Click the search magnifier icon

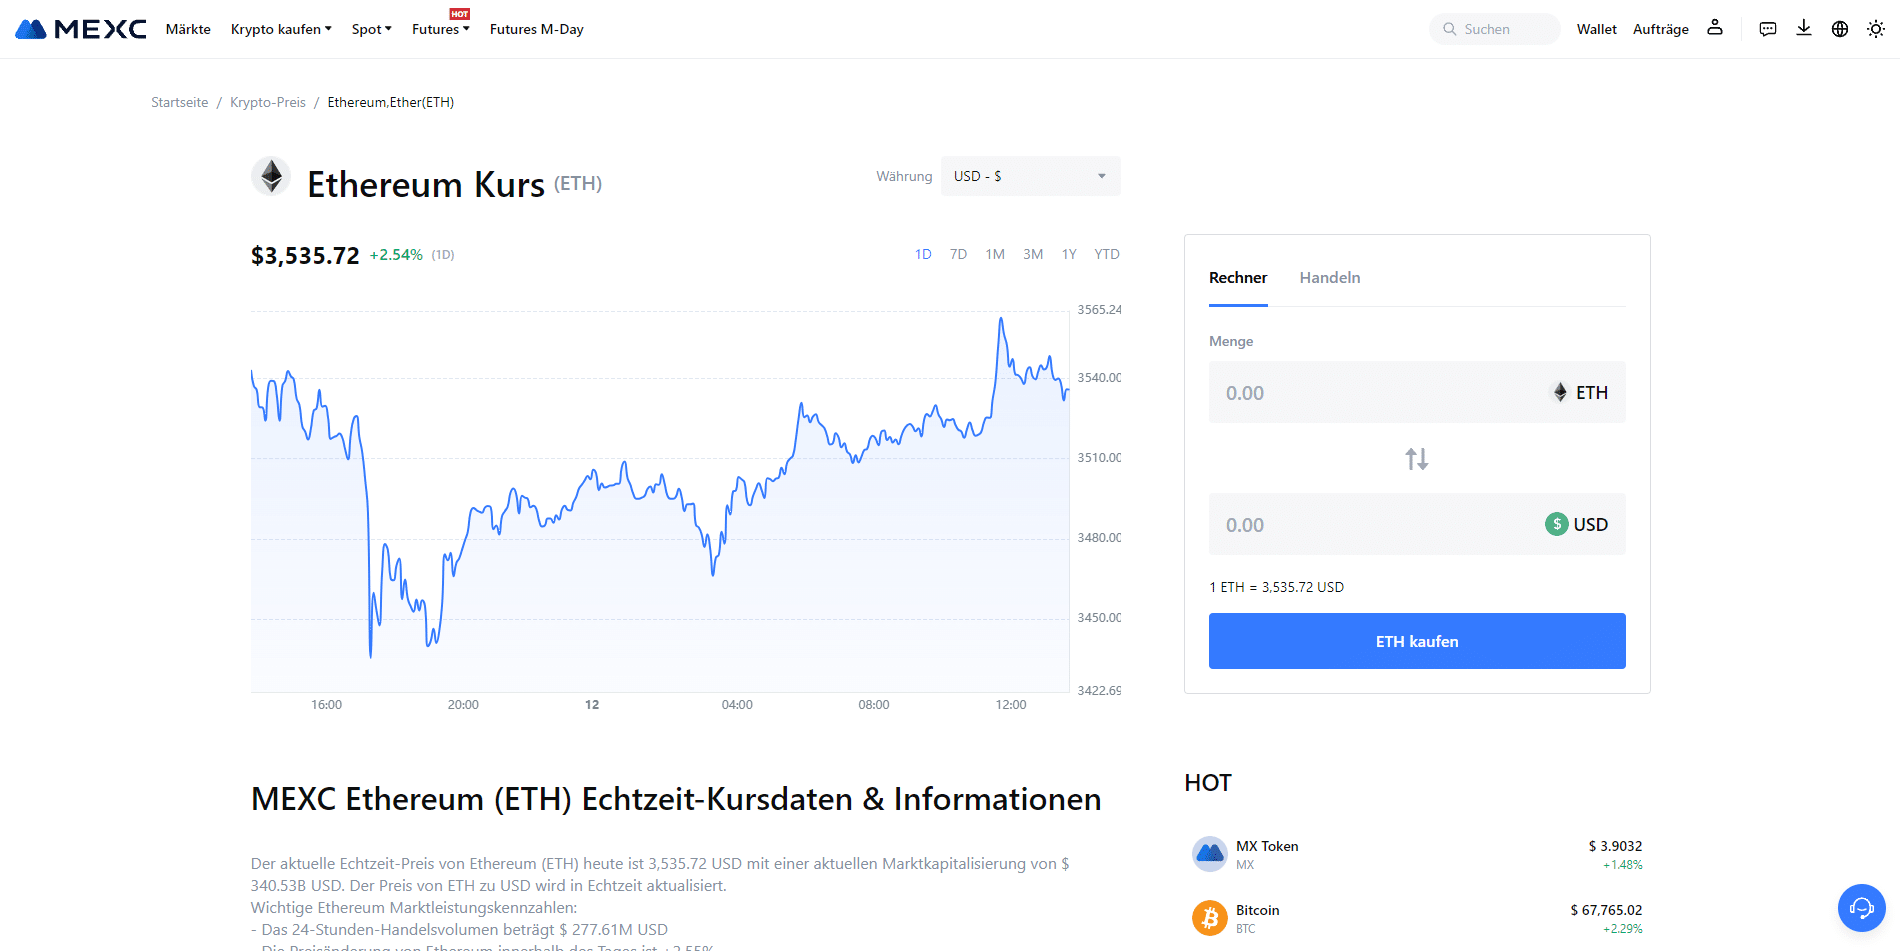[x=1450, y=29]
